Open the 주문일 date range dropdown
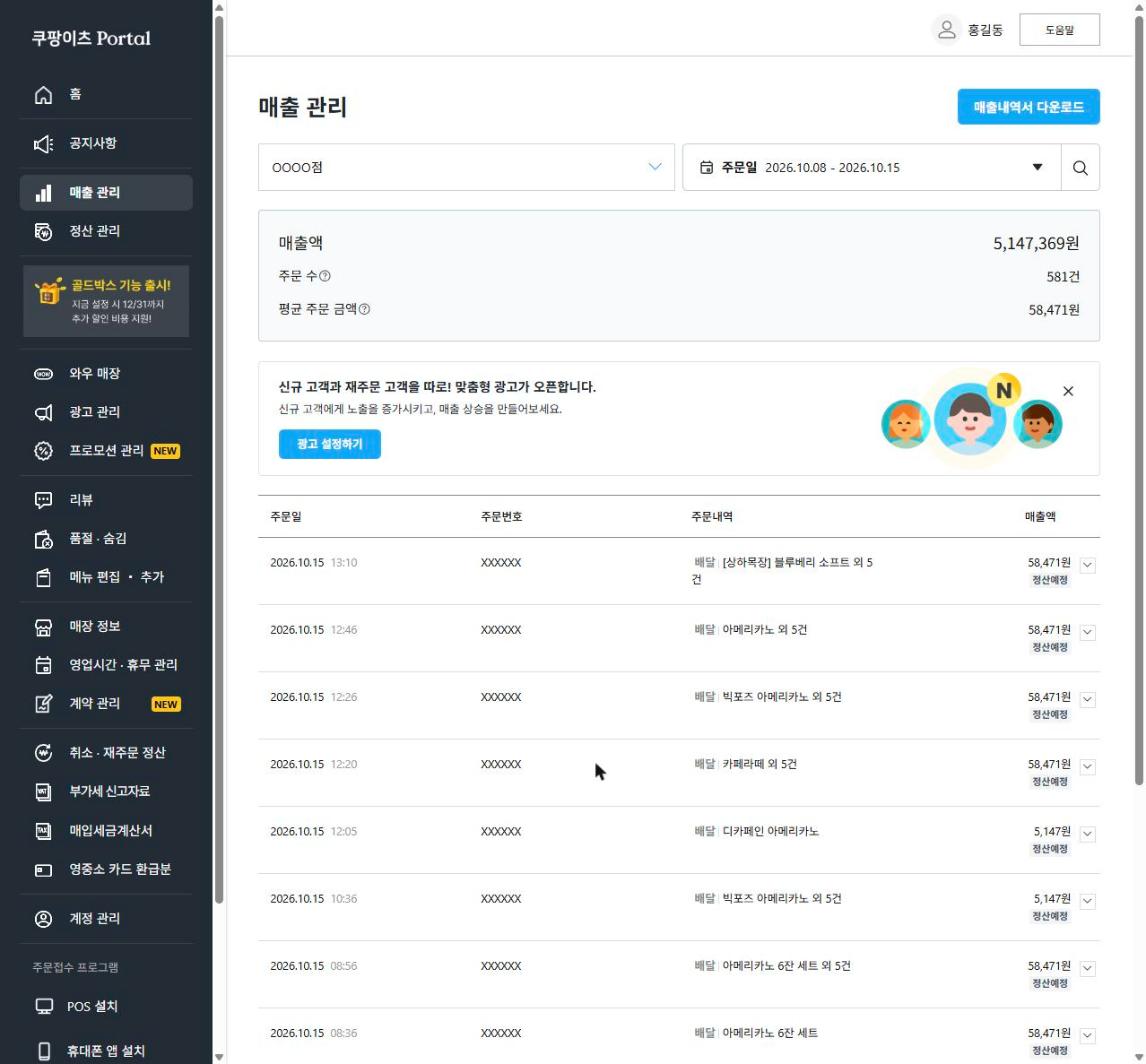Viewport: 1146px width, 1064px height. (x=871, y=167)
